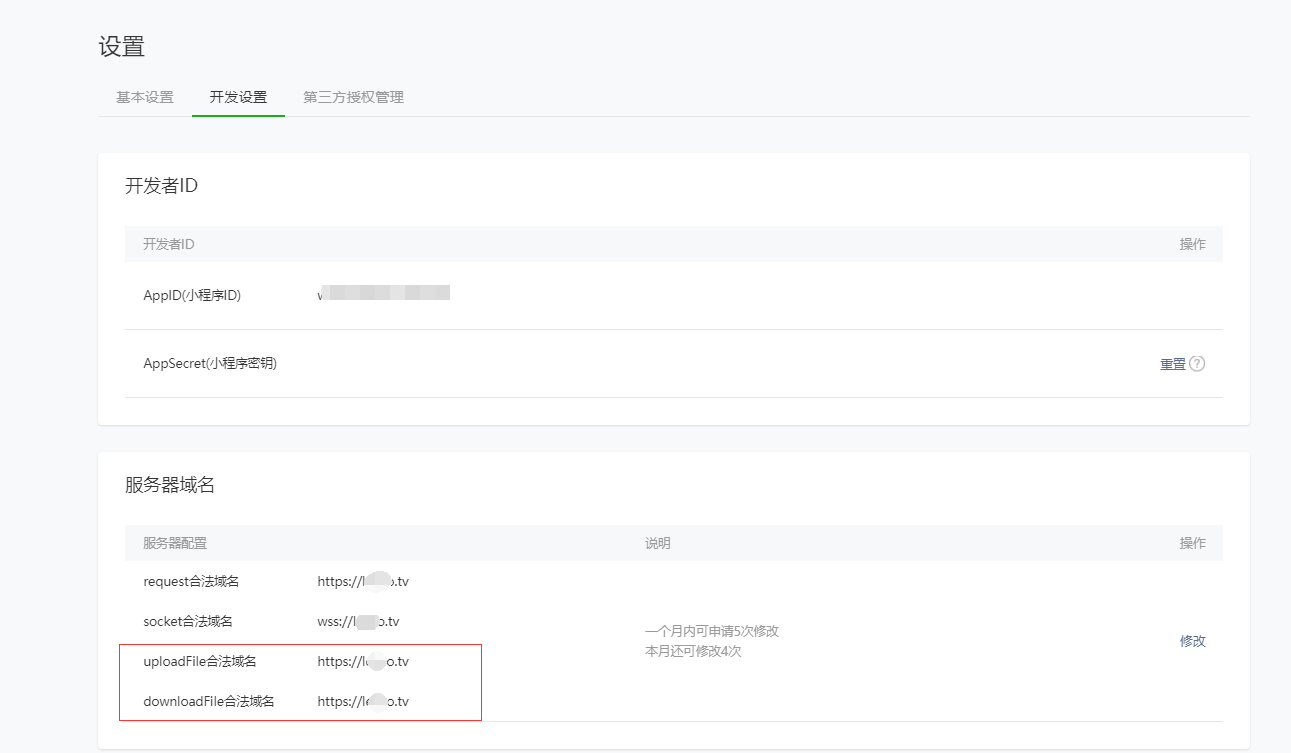Click the downloadFile合法域名 label
The height and width of the screenshot is (753, 1291).
(x=209, y=701)
